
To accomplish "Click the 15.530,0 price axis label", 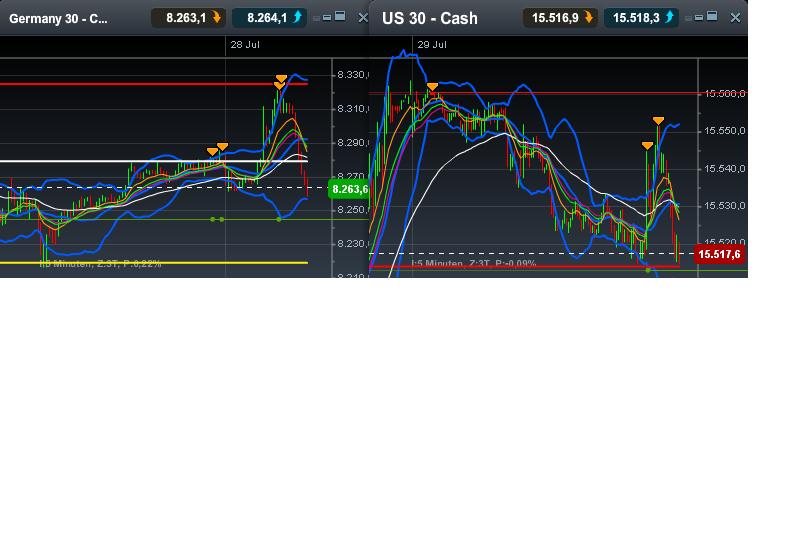I will pos(724,206).
